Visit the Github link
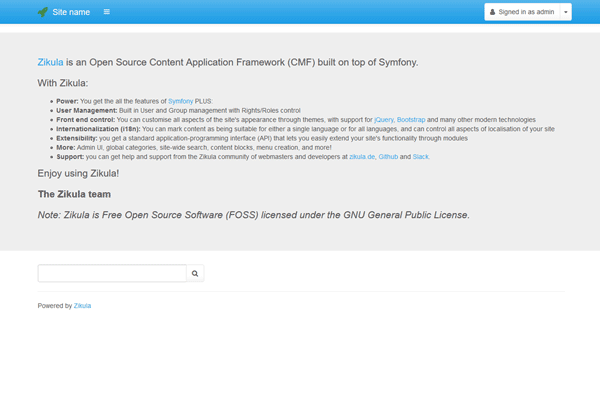This screenshot has height=400, width=600. 388,157
